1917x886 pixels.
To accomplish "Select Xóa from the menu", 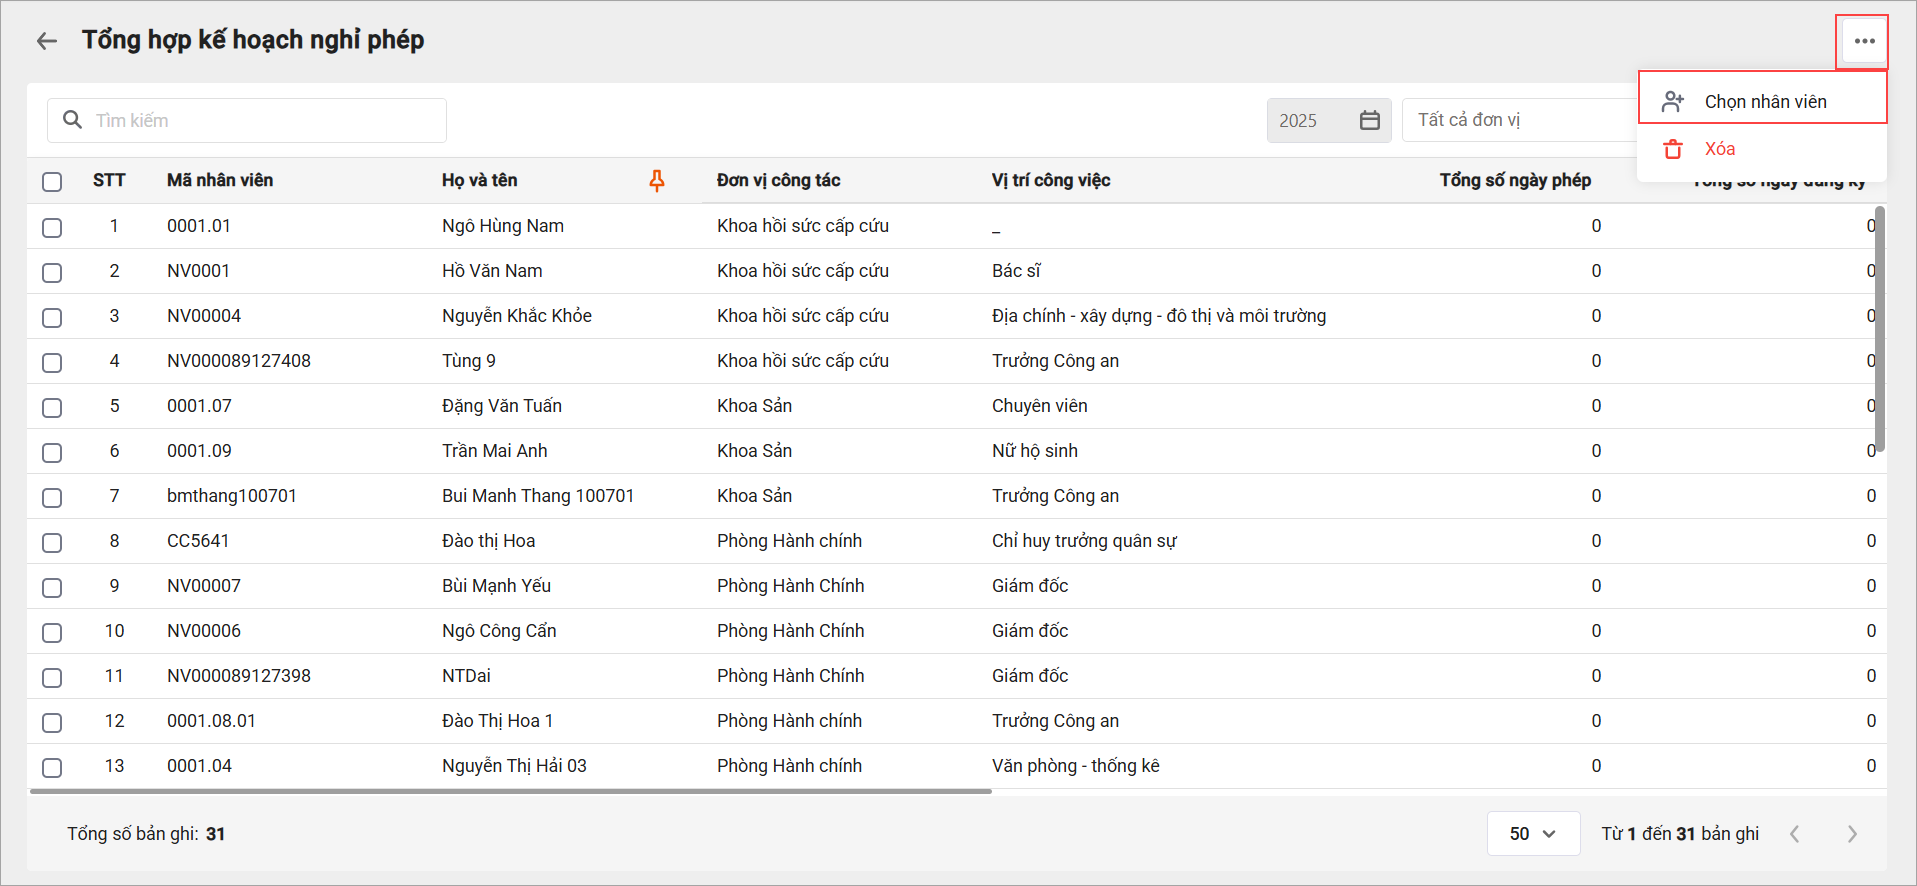I will [x=1720, y=149].
